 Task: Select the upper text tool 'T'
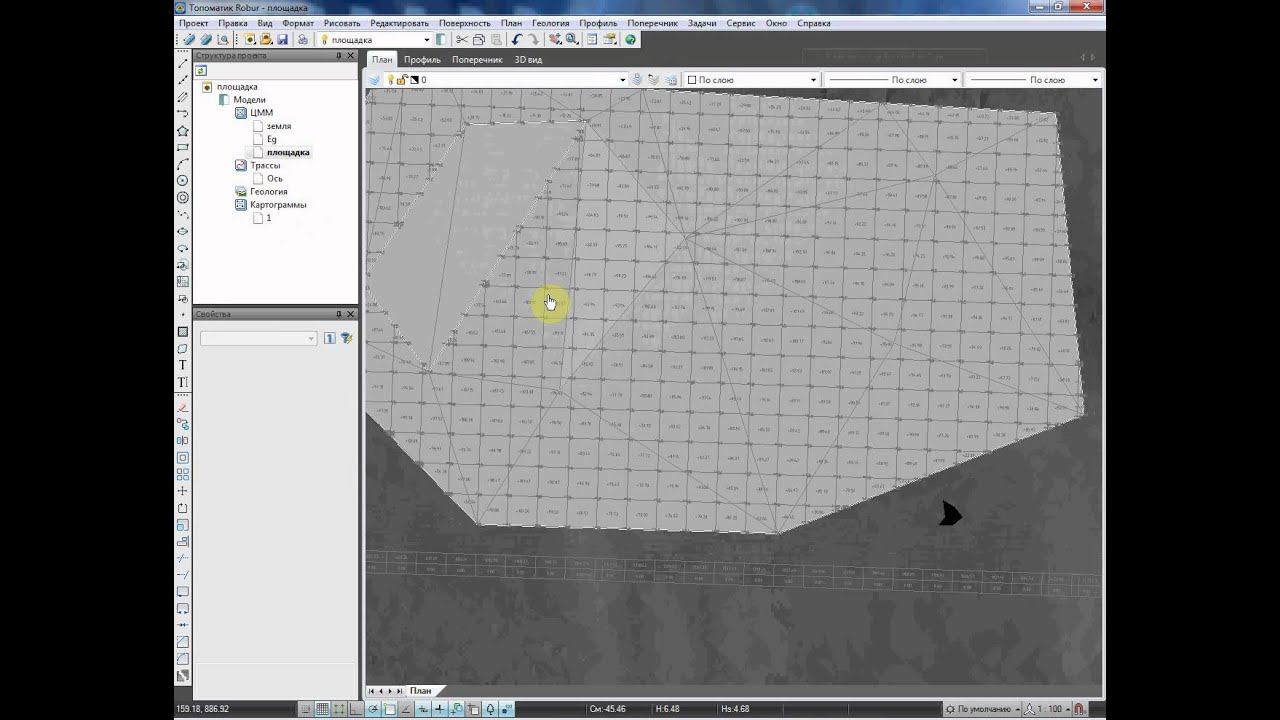coord(182,366)
